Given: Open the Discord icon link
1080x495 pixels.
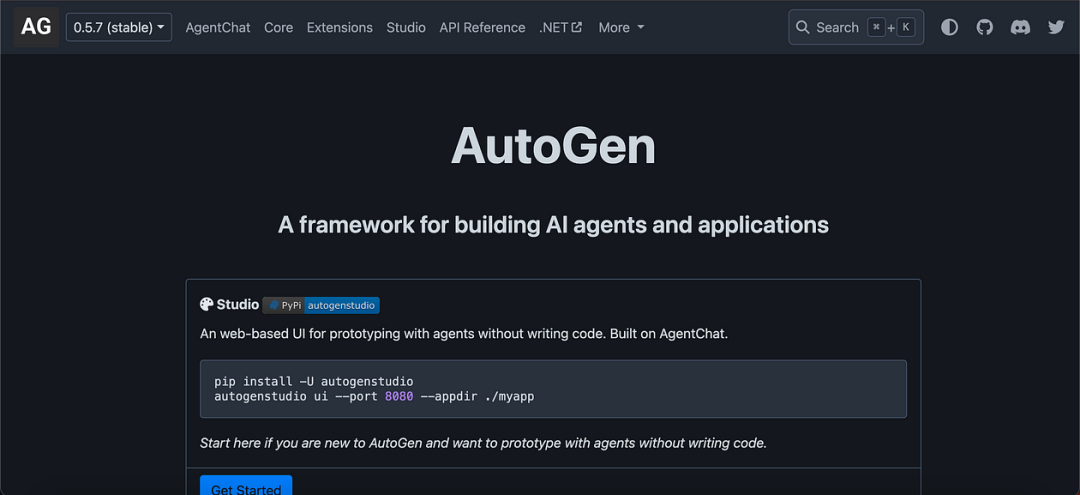Looking at the screenshot, I should [1020, 28].
